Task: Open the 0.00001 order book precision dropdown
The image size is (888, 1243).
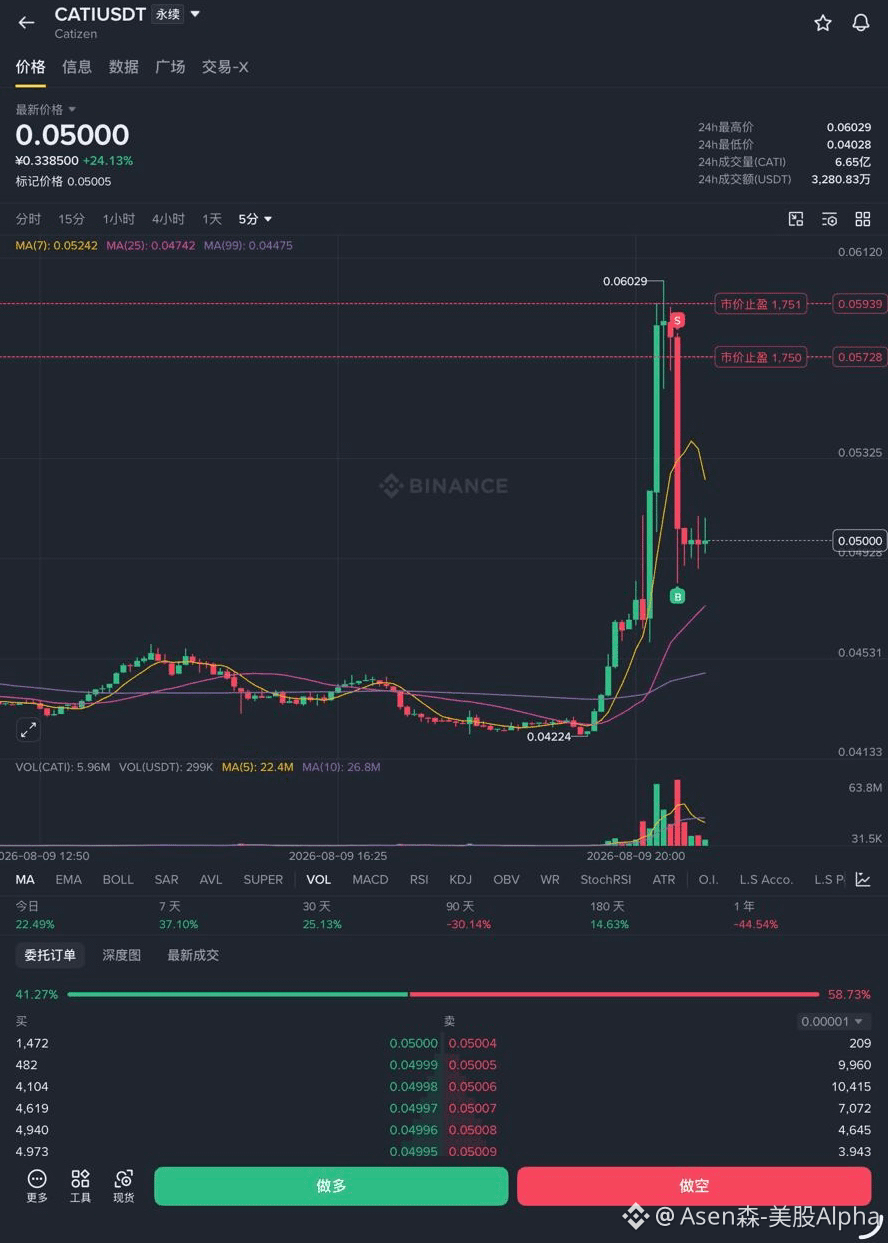Action: coord(834,1021)
